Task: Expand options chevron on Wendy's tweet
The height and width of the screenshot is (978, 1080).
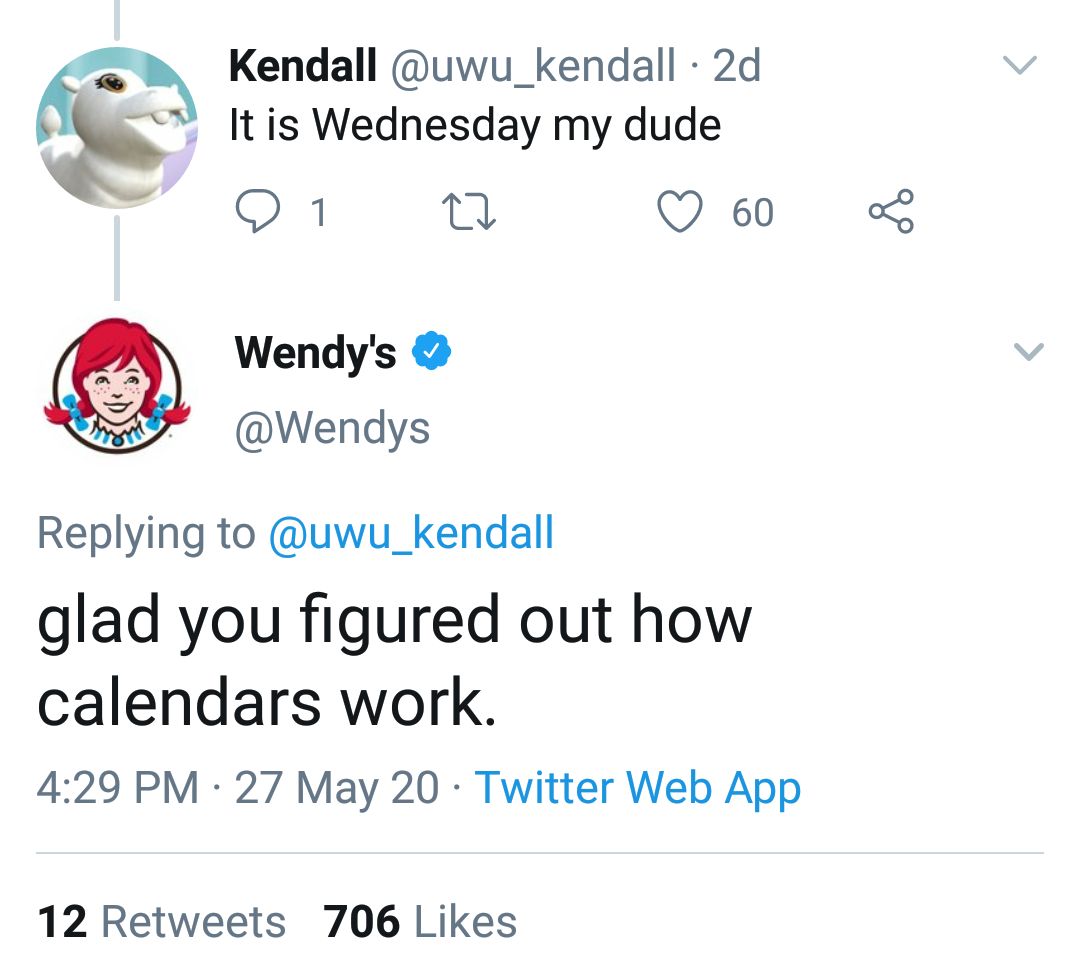Action: [x=1029, y=352]
